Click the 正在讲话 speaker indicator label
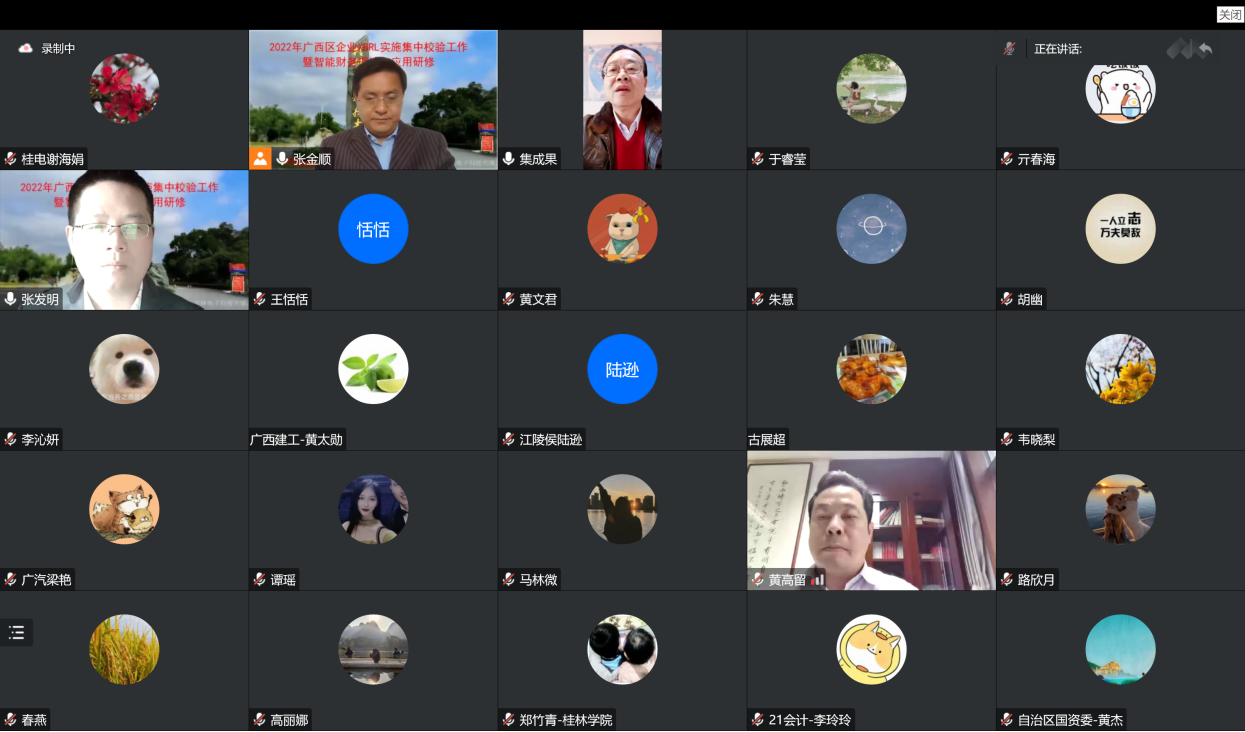 (1058, 49)
